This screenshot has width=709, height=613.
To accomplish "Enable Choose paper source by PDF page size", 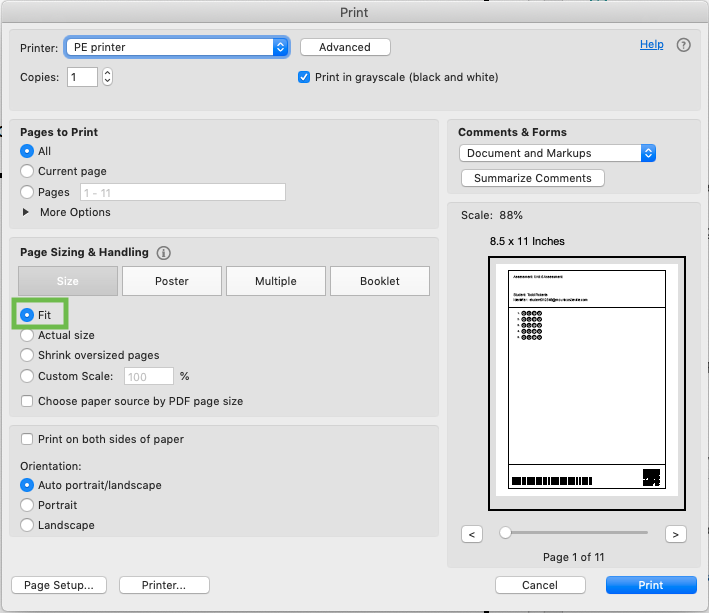I will click(x=27, y=401).
